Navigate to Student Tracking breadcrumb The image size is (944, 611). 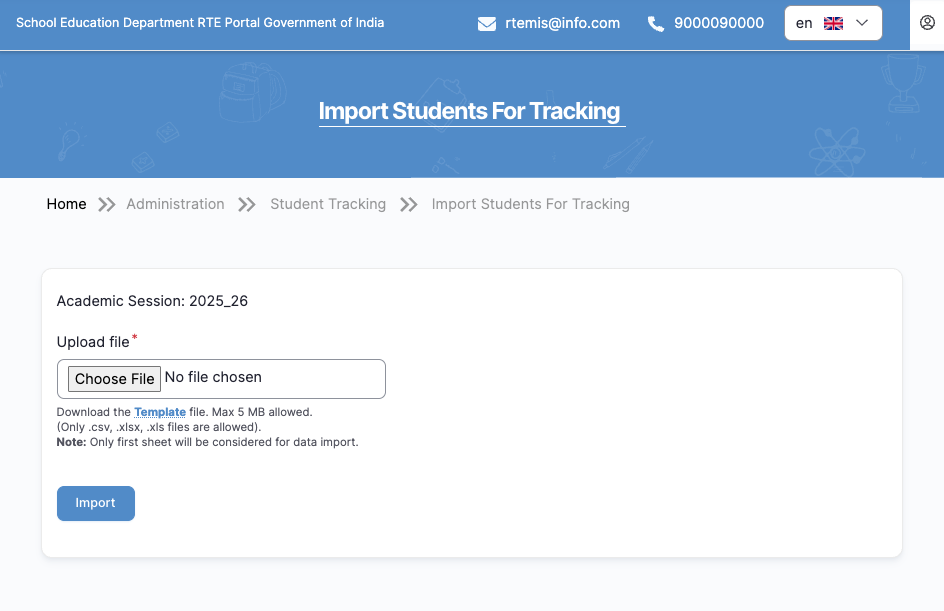point(328,204)
